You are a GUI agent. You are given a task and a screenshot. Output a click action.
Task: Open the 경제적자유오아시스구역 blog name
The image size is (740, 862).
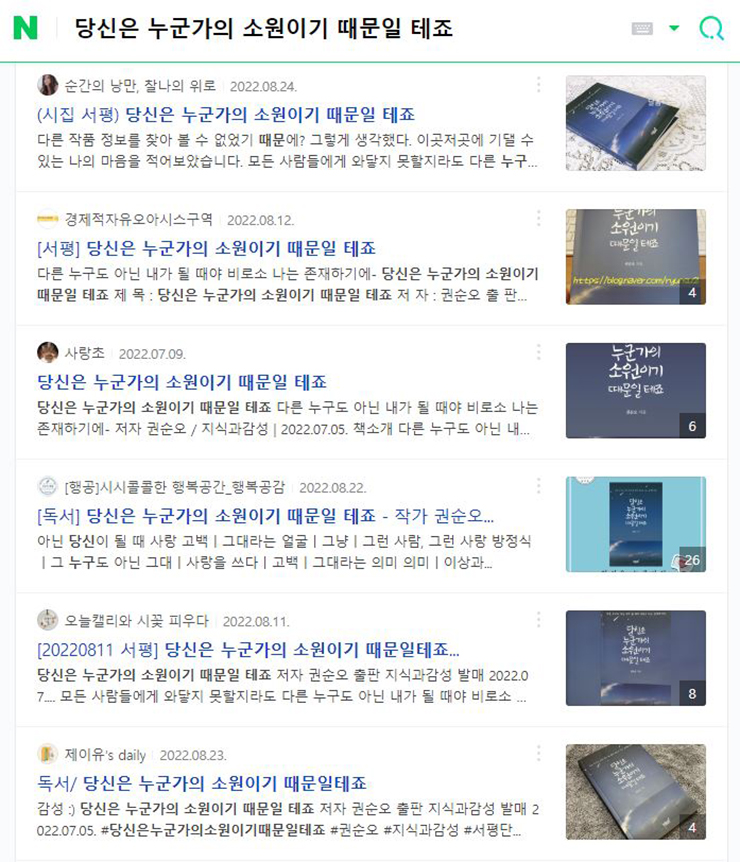139,219
